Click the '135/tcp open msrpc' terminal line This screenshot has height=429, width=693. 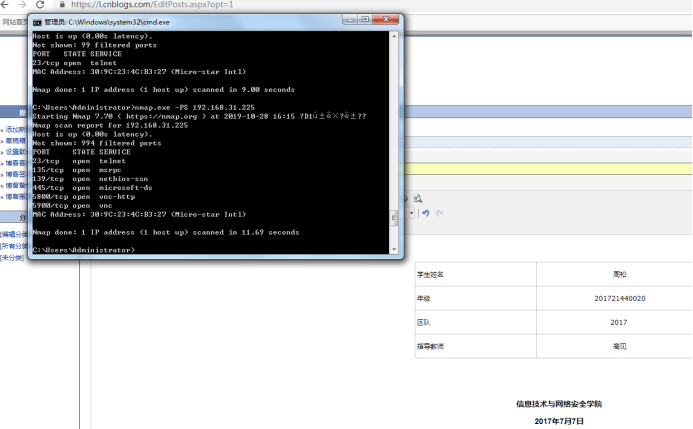coord(77,170)
